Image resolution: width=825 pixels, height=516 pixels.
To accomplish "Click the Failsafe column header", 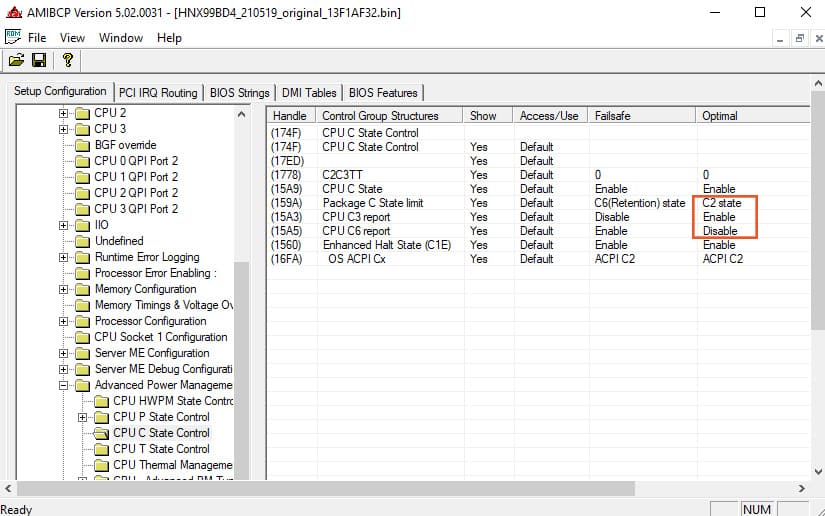I will coord(612,116).
